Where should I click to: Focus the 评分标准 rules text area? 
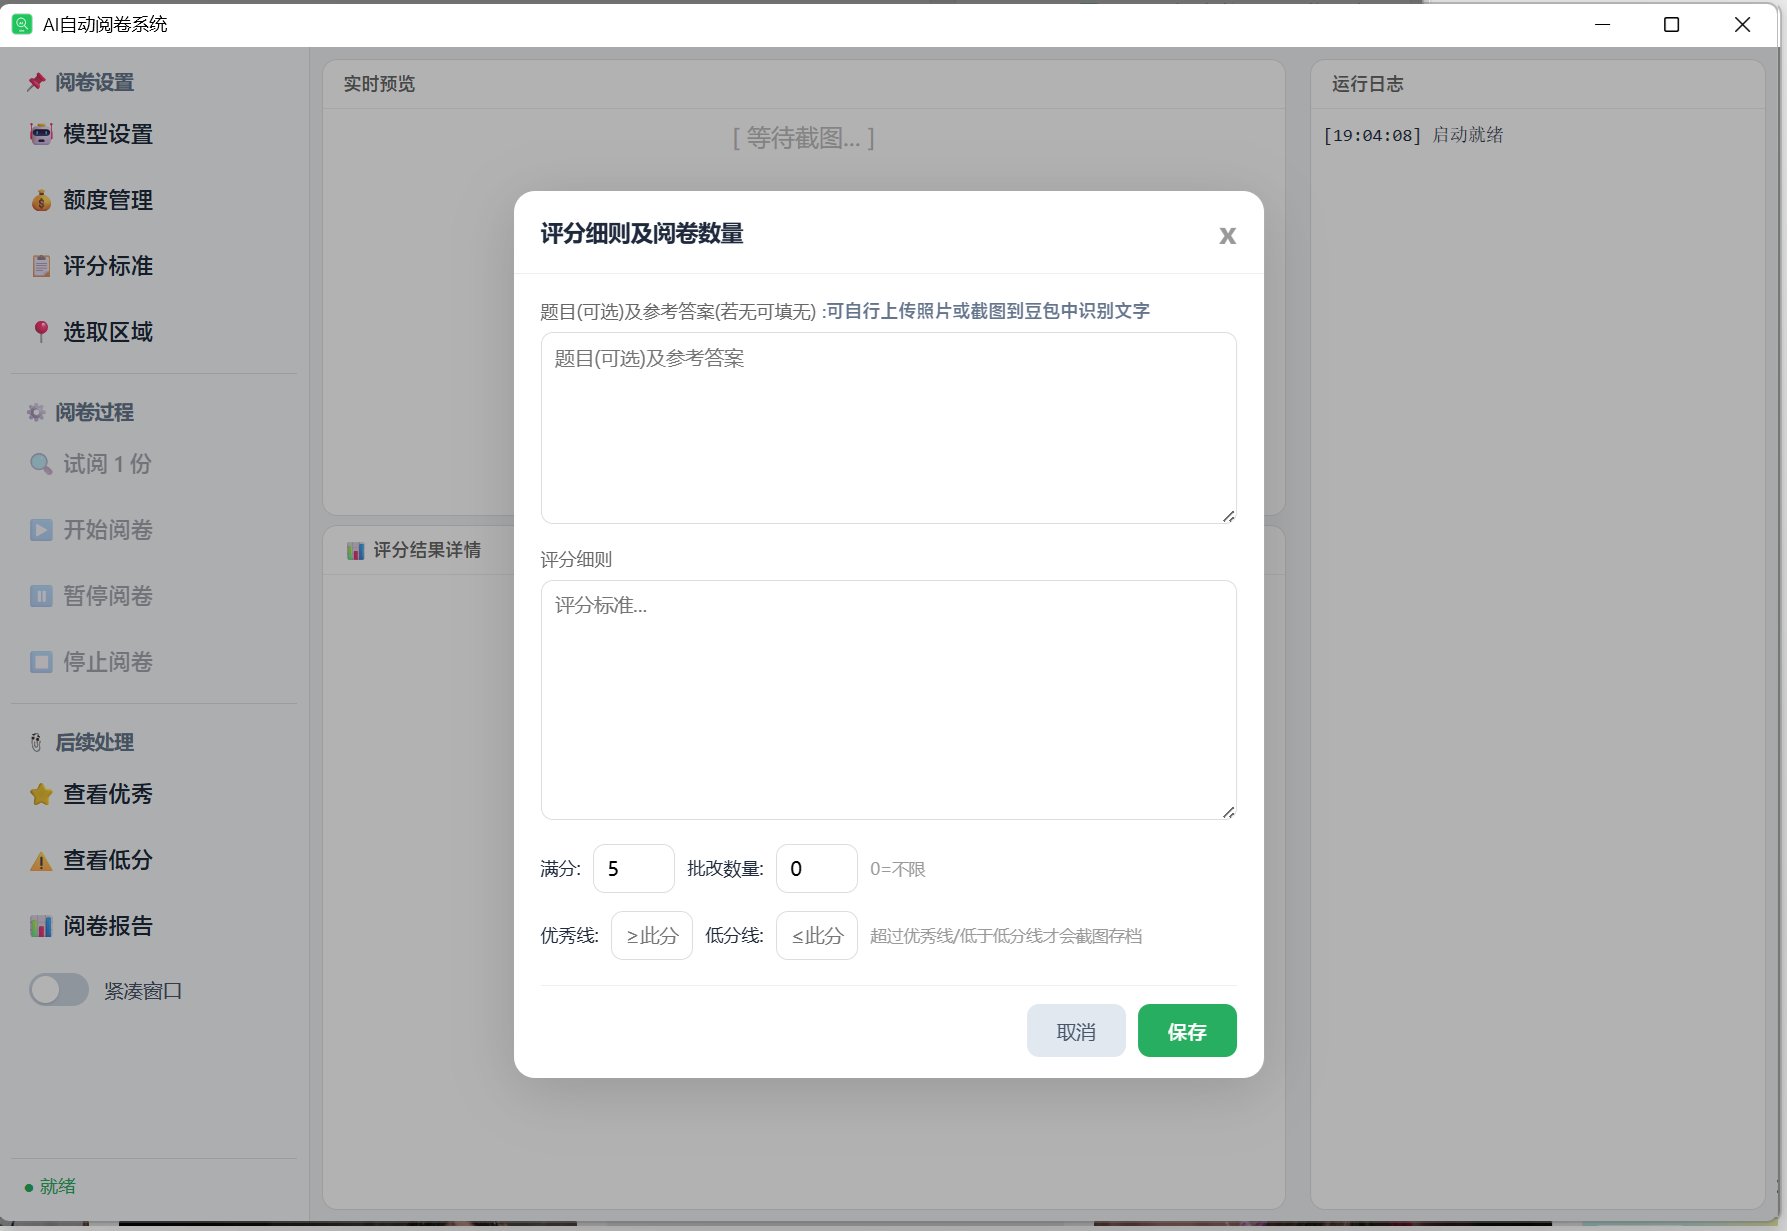click(x=888, y=700)
